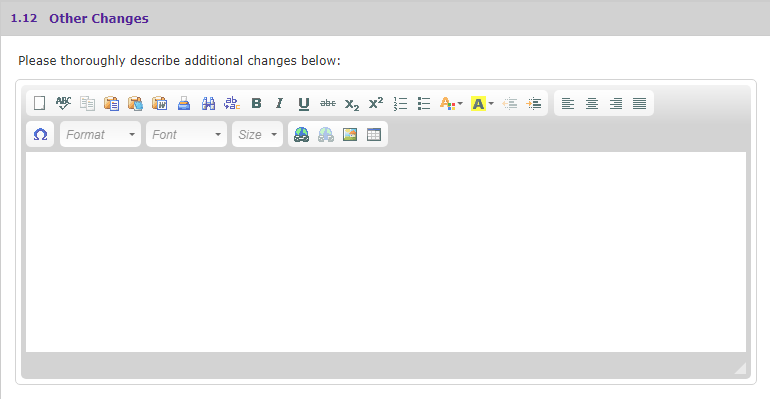The image size is (770, 399).
Task: Open the Size dropdown
Action: click(257, 134)
